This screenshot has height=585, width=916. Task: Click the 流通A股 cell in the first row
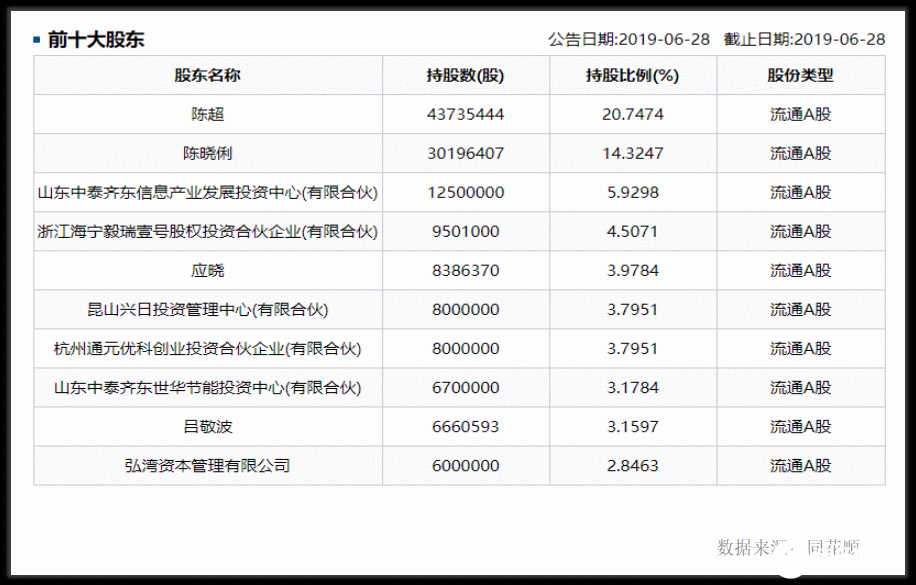tap(800, 114)
